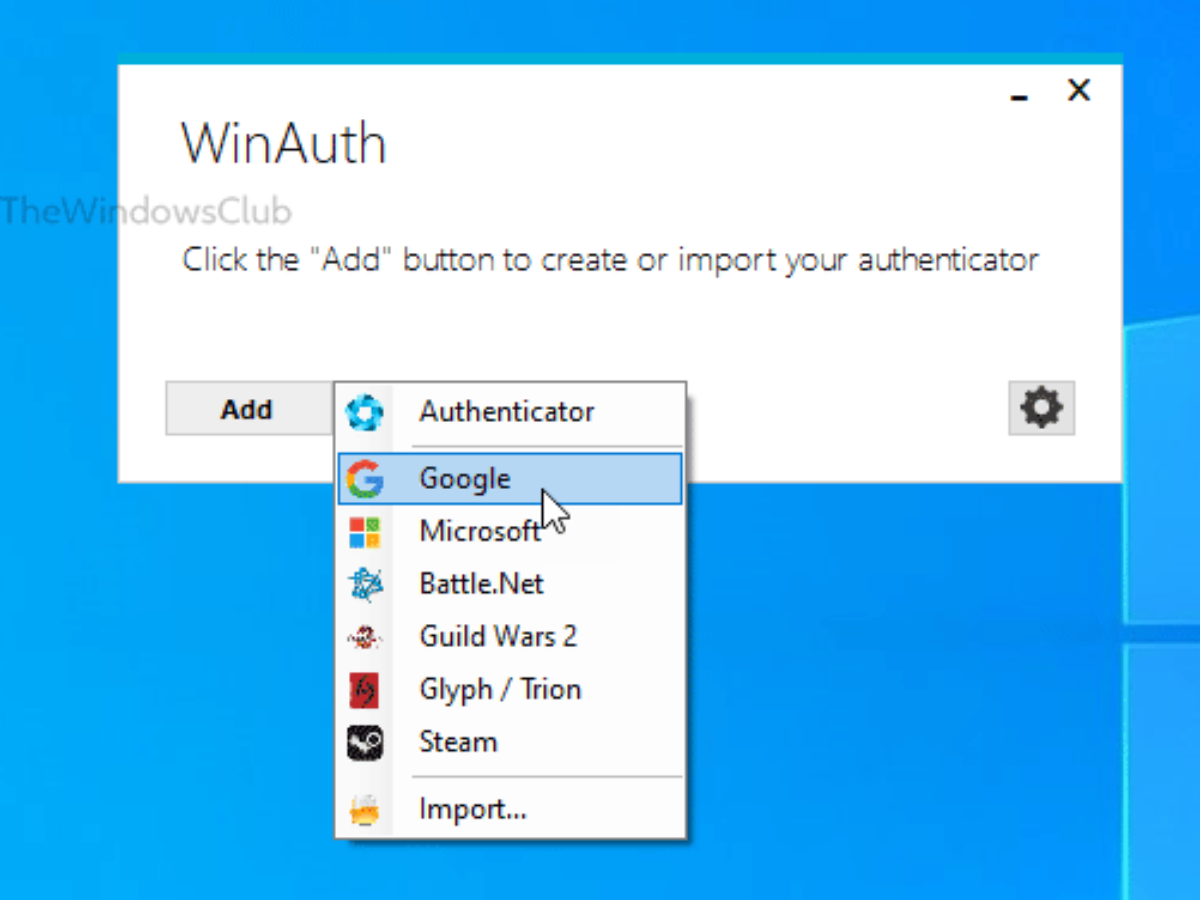Select Steam authenticator option
This screenshot has height=900, width=1200.
click(510, 743)
